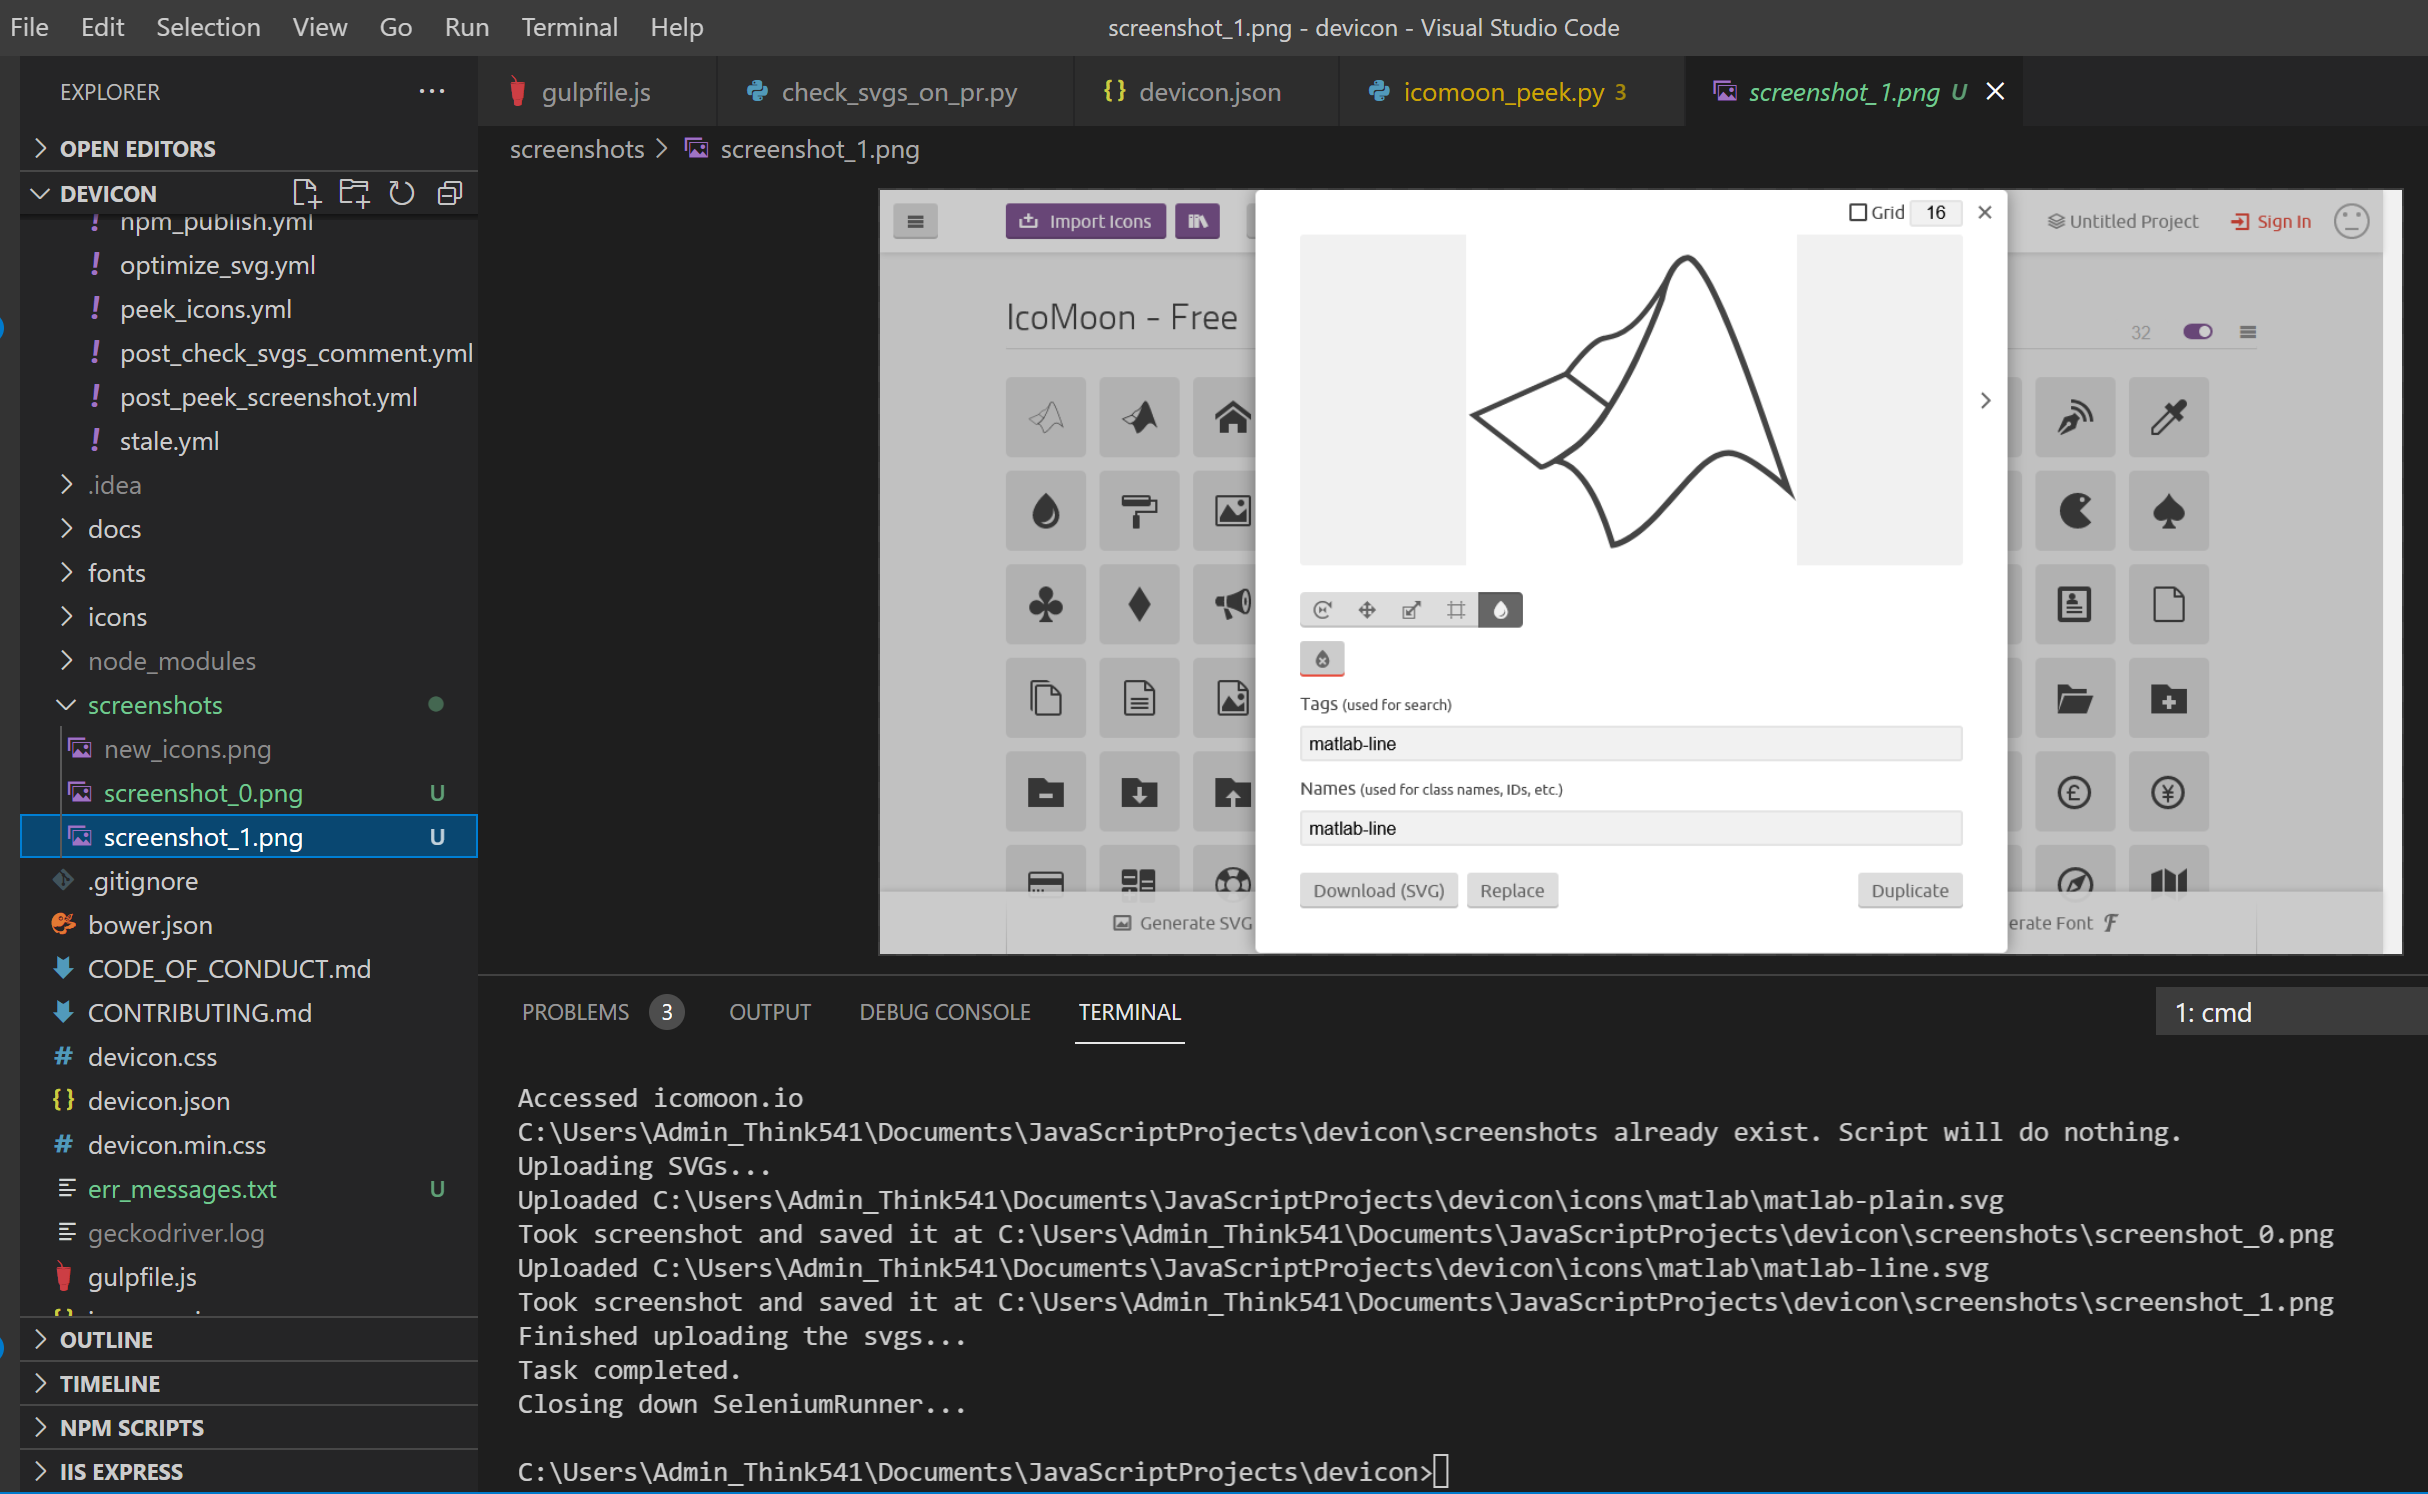
Task: Open screenshot_0.png in the file tree
Action: (x=249, y=793)
